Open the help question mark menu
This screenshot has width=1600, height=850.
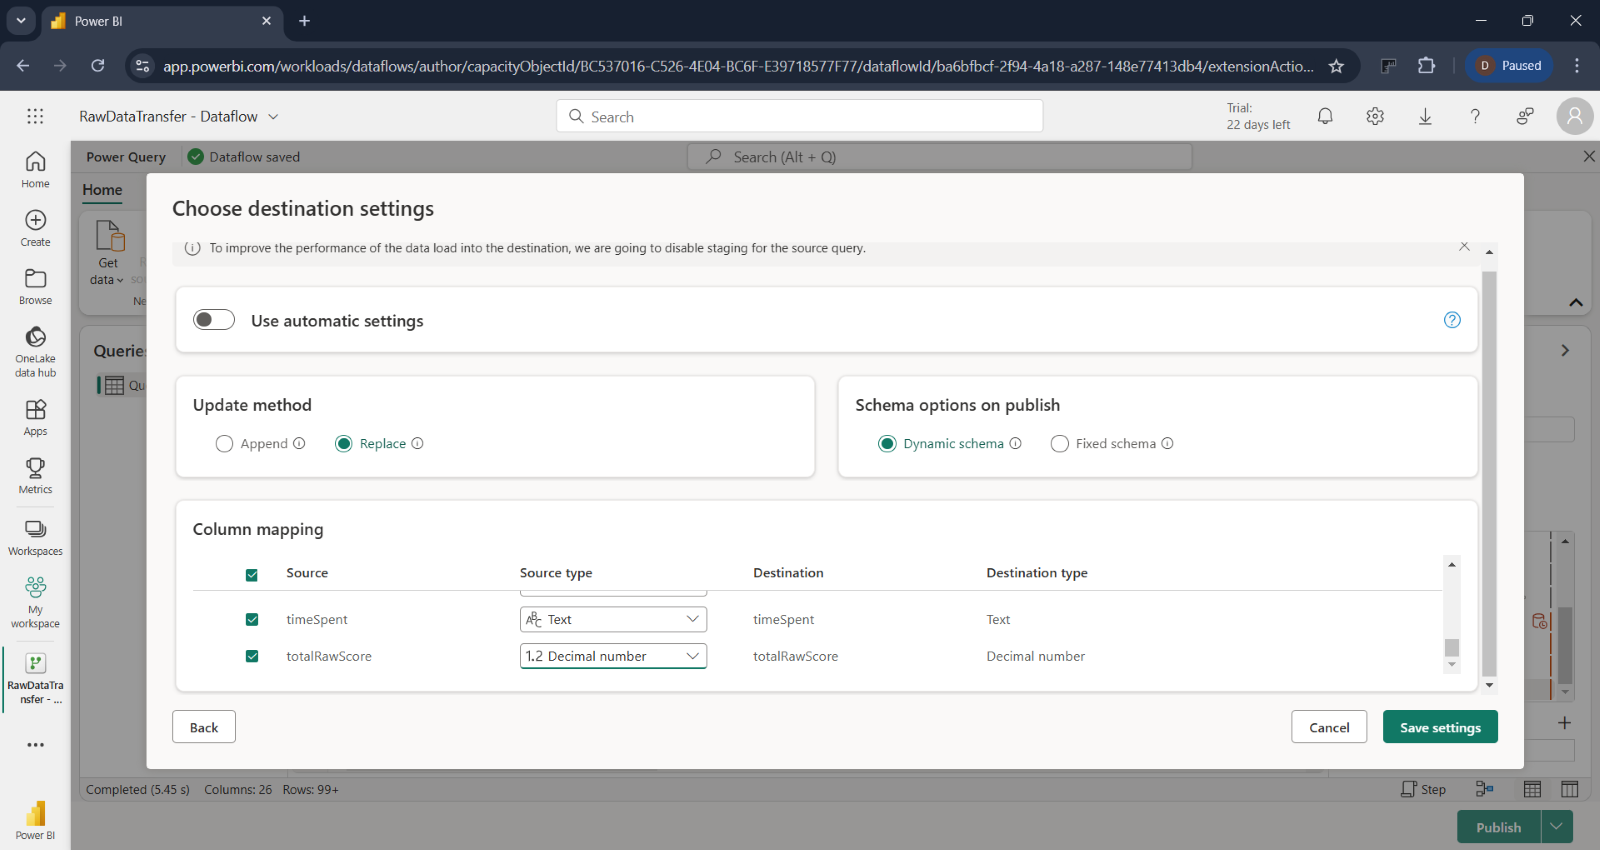(x=1475, y=116)
